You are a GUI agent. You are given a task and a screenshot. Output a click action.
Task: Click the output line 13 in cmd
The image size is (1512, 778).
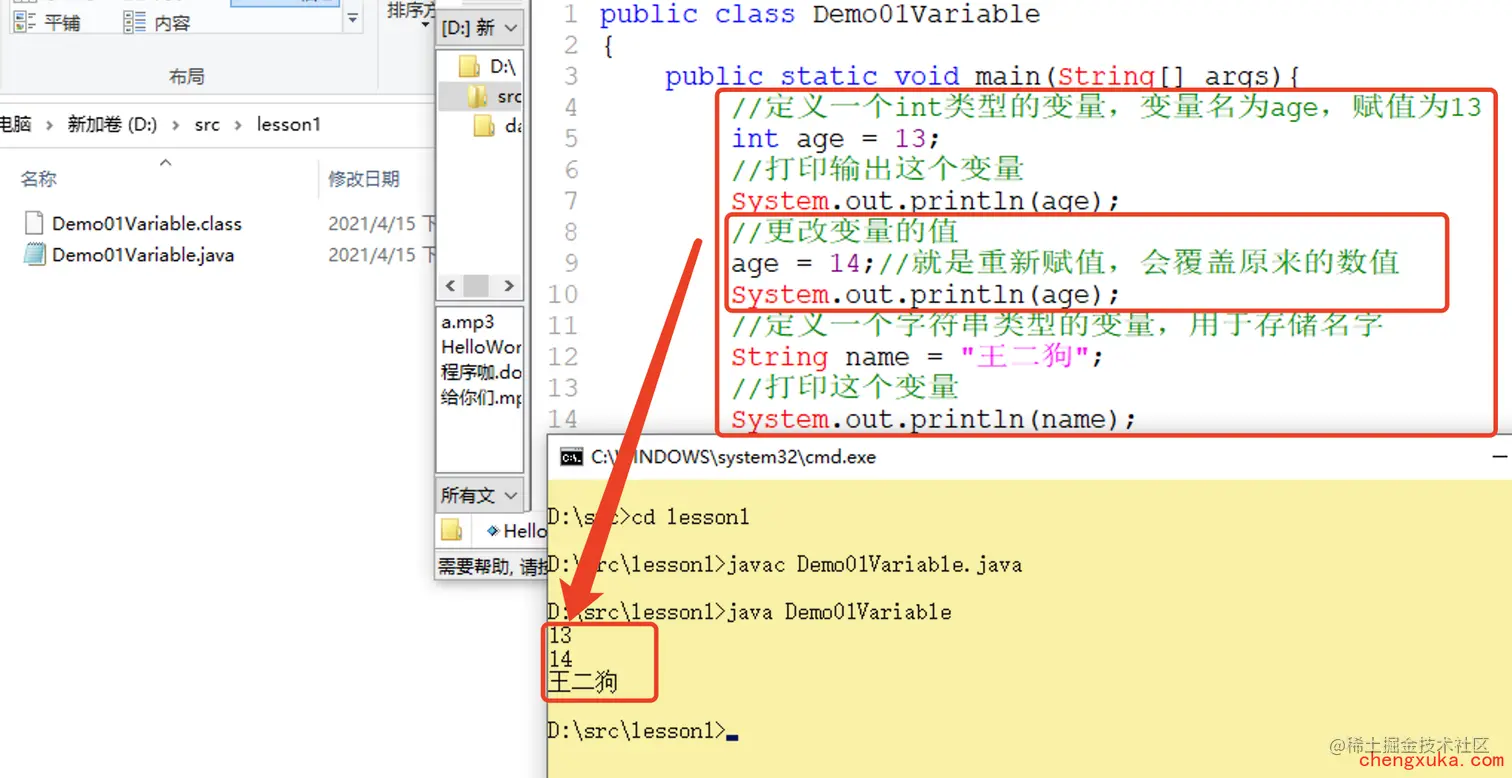[x=560, y=636]
